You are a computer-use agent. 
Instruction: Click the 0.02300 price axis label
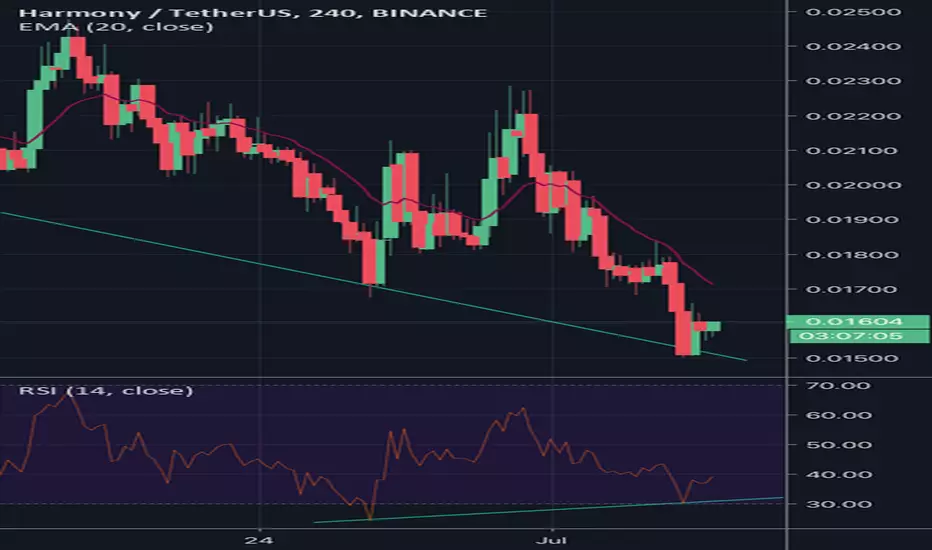click(x=853, y=81)
